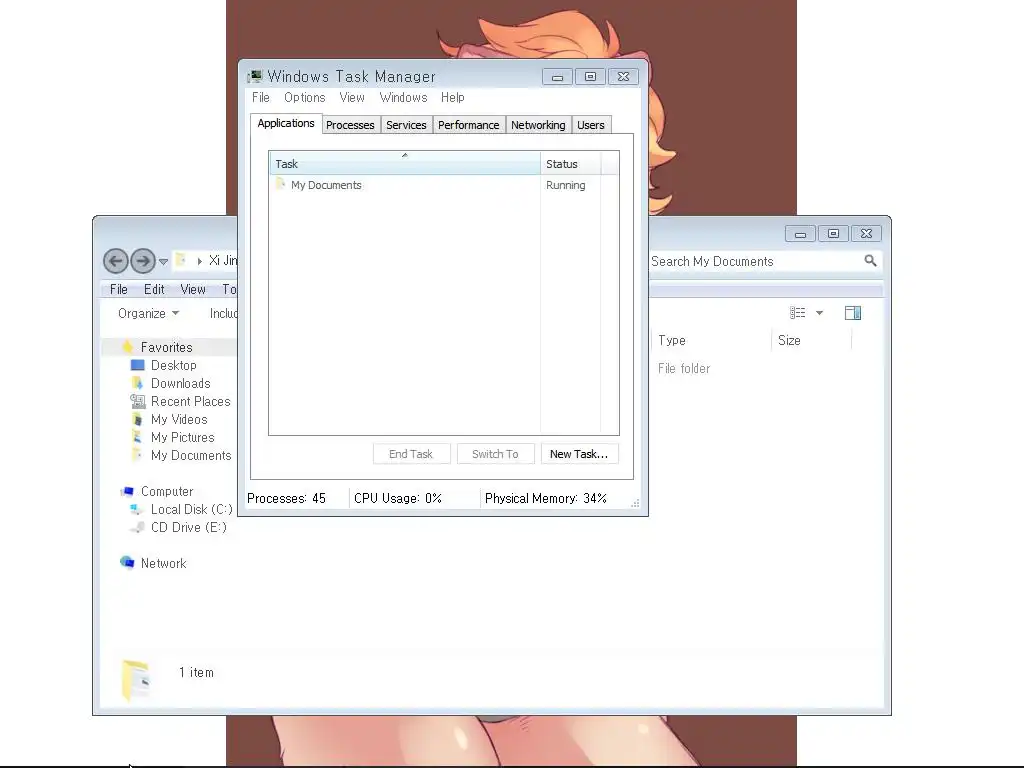Select Recent Places in Favorites list

click(191, 401)
